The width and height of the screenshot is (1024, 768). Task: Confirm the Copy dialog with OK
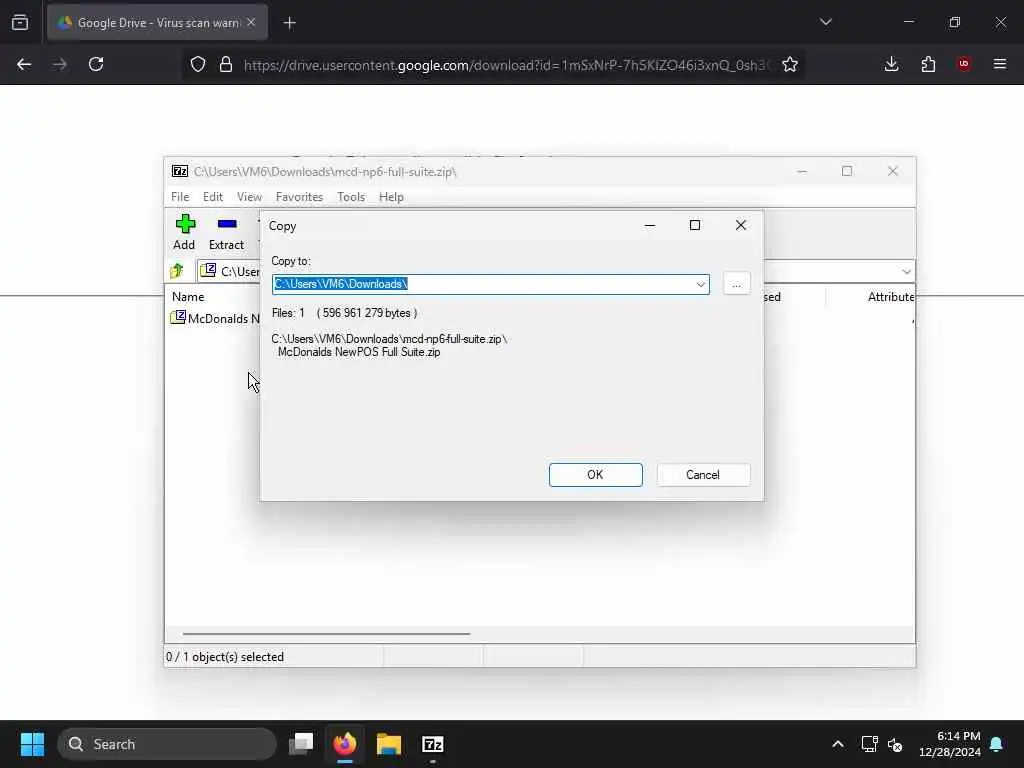click(596, 475)
